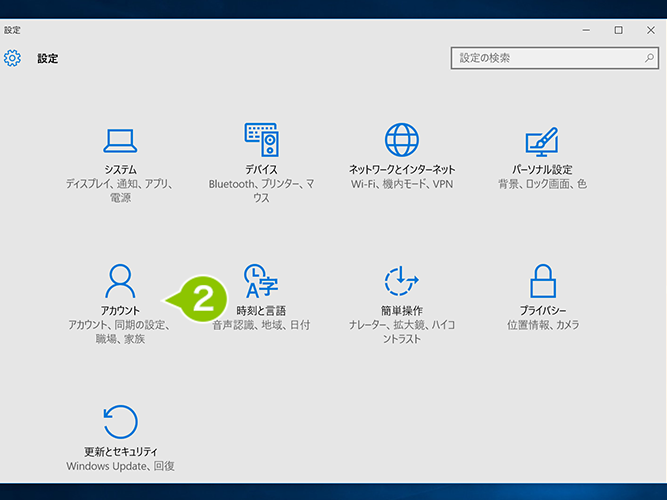Maximize the 設定 window
667x500 pixels.
(x=619, y=30)
